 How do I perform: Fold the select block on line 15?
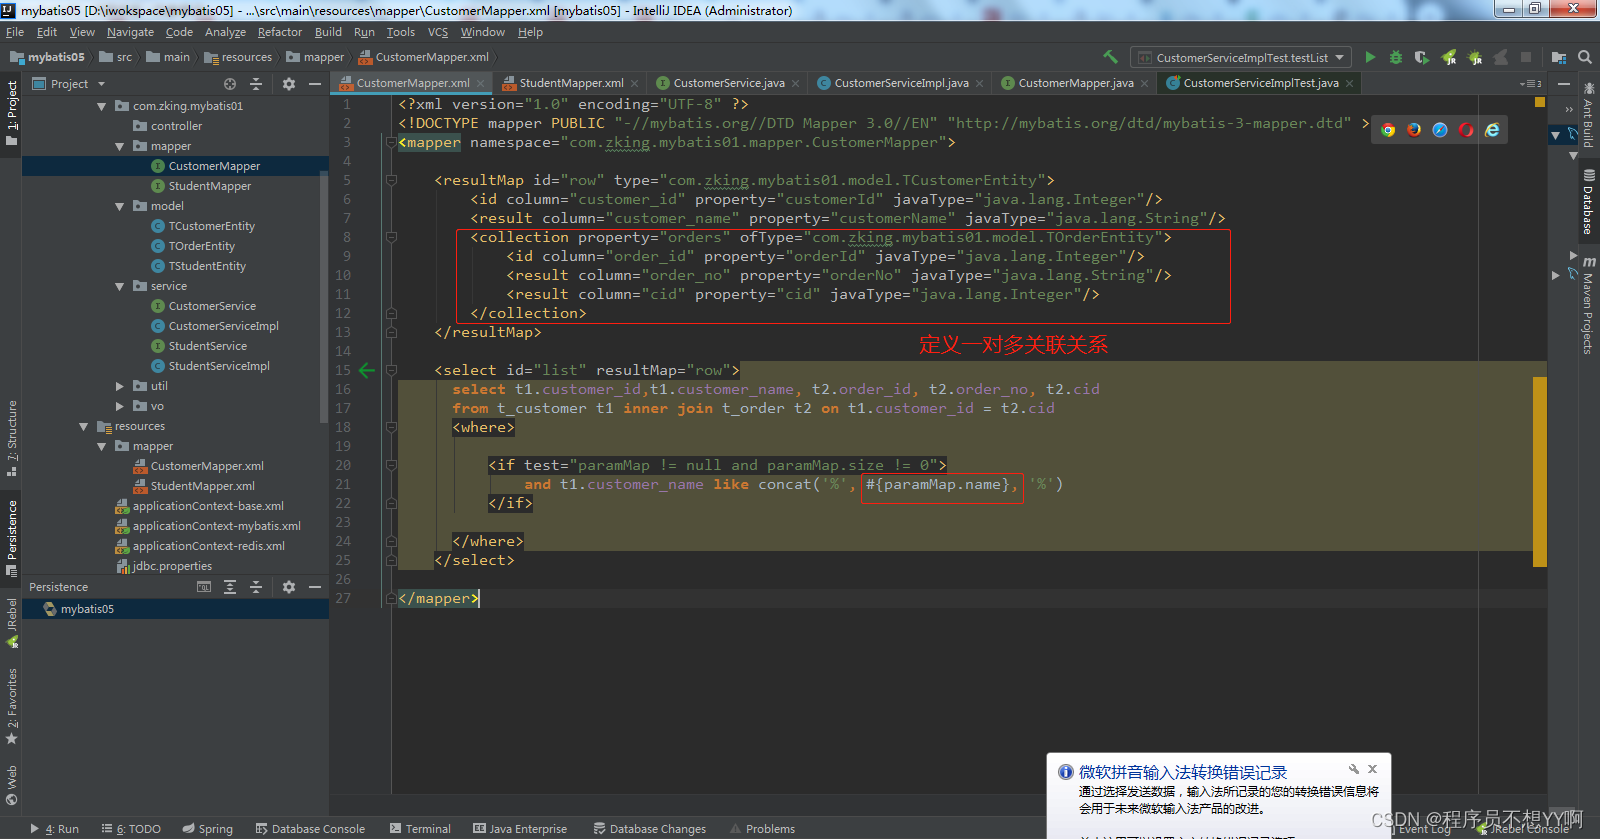pos(392,370)
